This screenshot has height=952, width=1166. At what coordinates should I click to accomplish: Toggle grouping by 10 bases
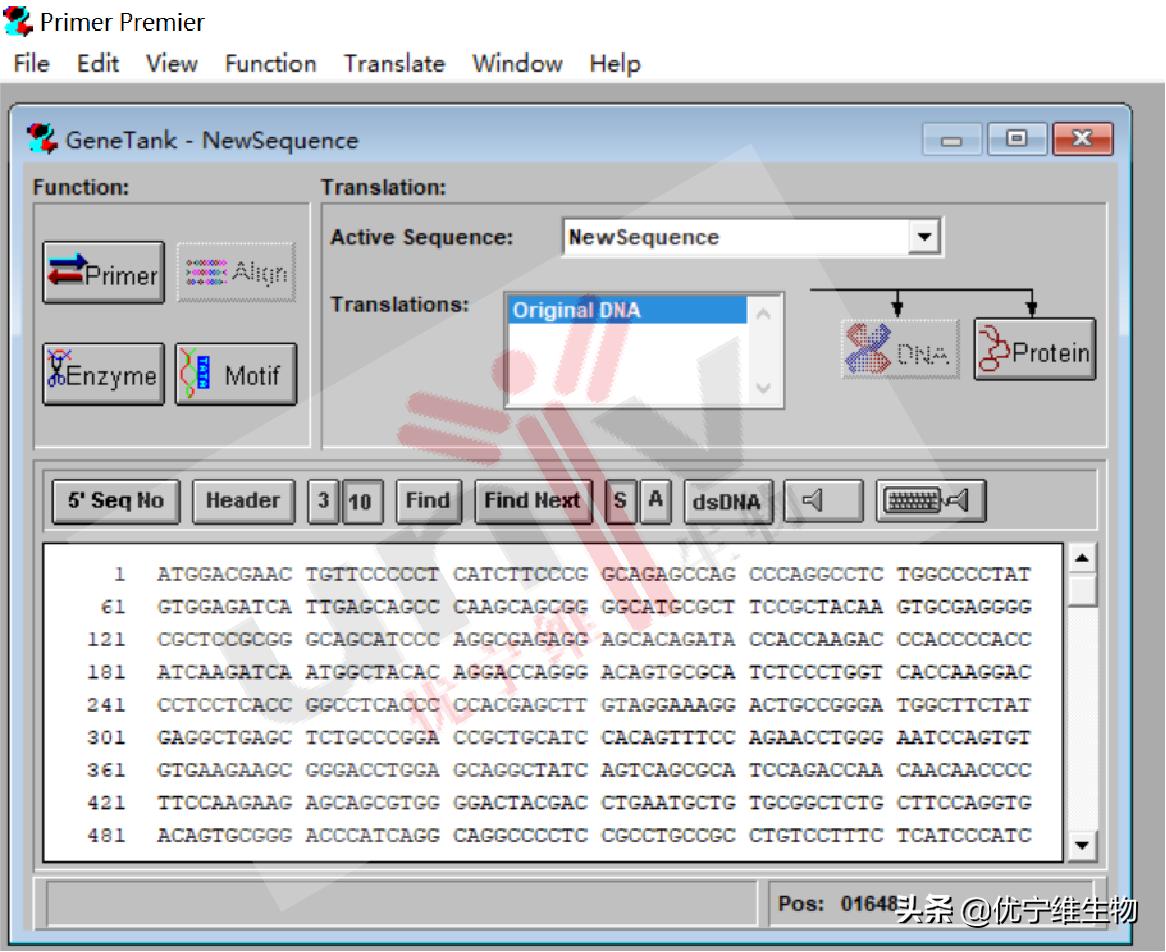click(361, 501)
